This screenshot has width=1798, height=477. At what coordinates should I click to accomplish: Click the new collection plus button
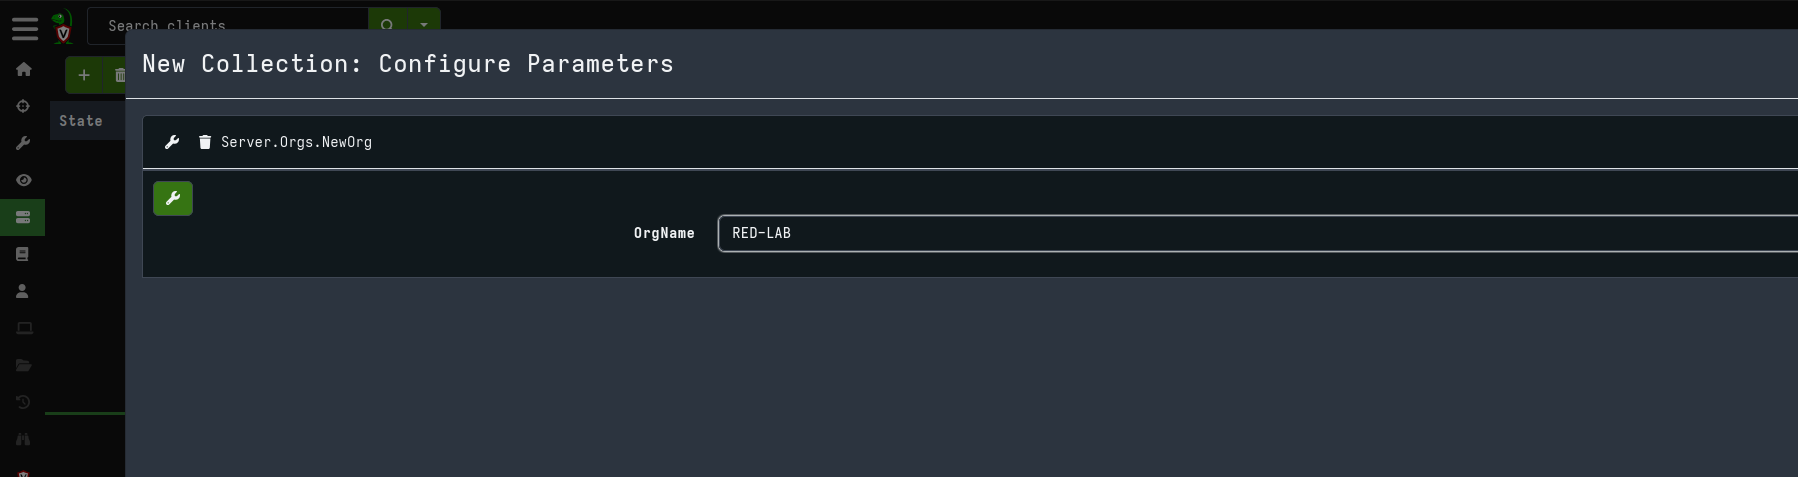pos(84,75)
